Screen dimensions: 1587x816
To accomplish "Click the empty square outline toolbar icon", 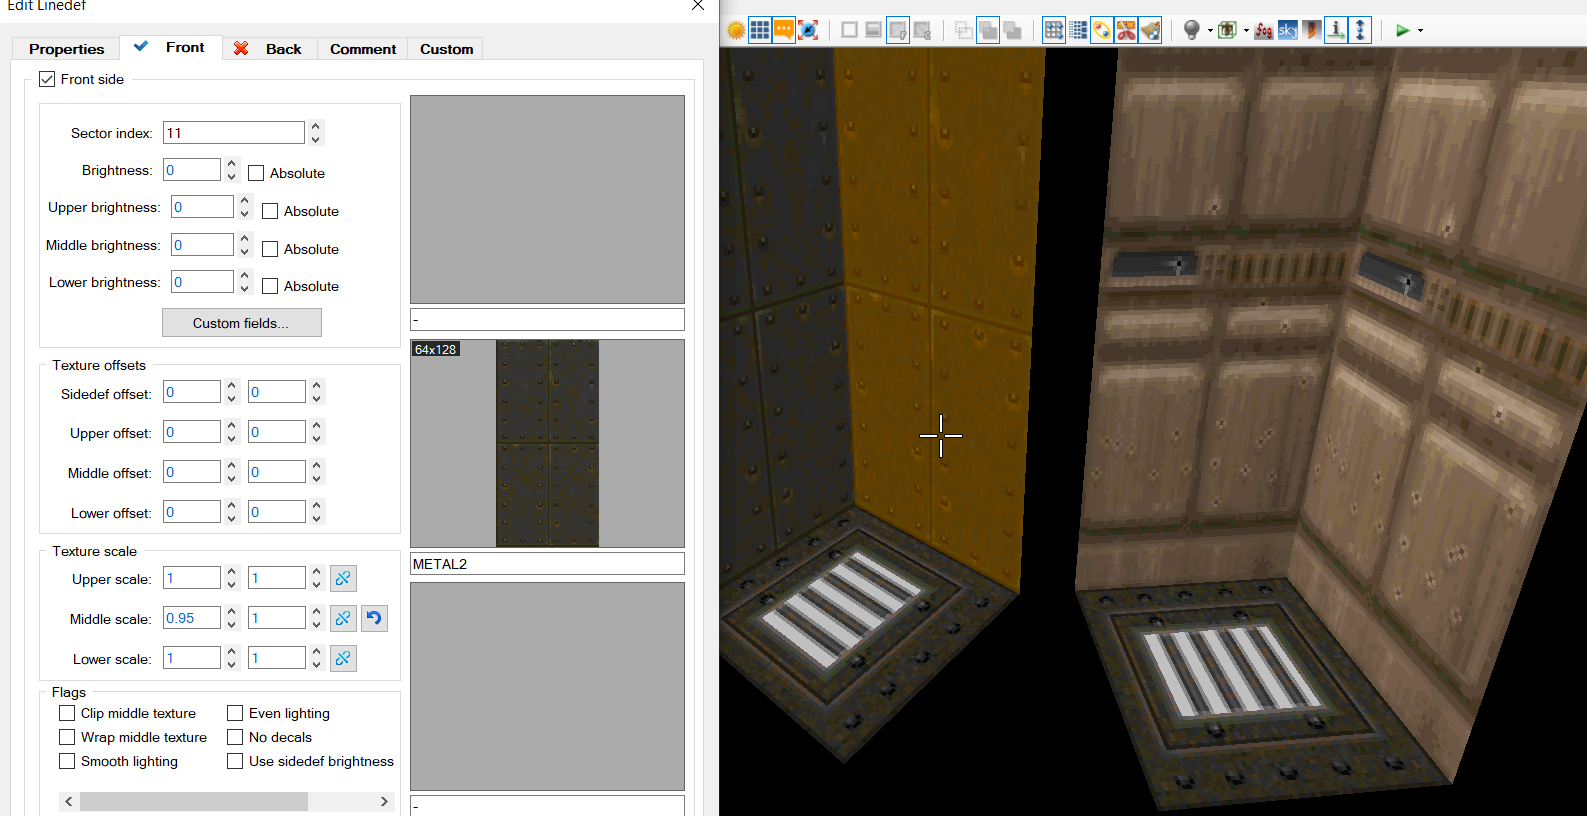I will 849,30.
